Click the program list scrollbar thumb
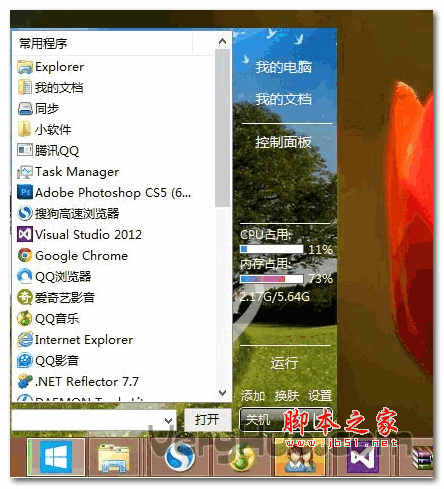 222,128
